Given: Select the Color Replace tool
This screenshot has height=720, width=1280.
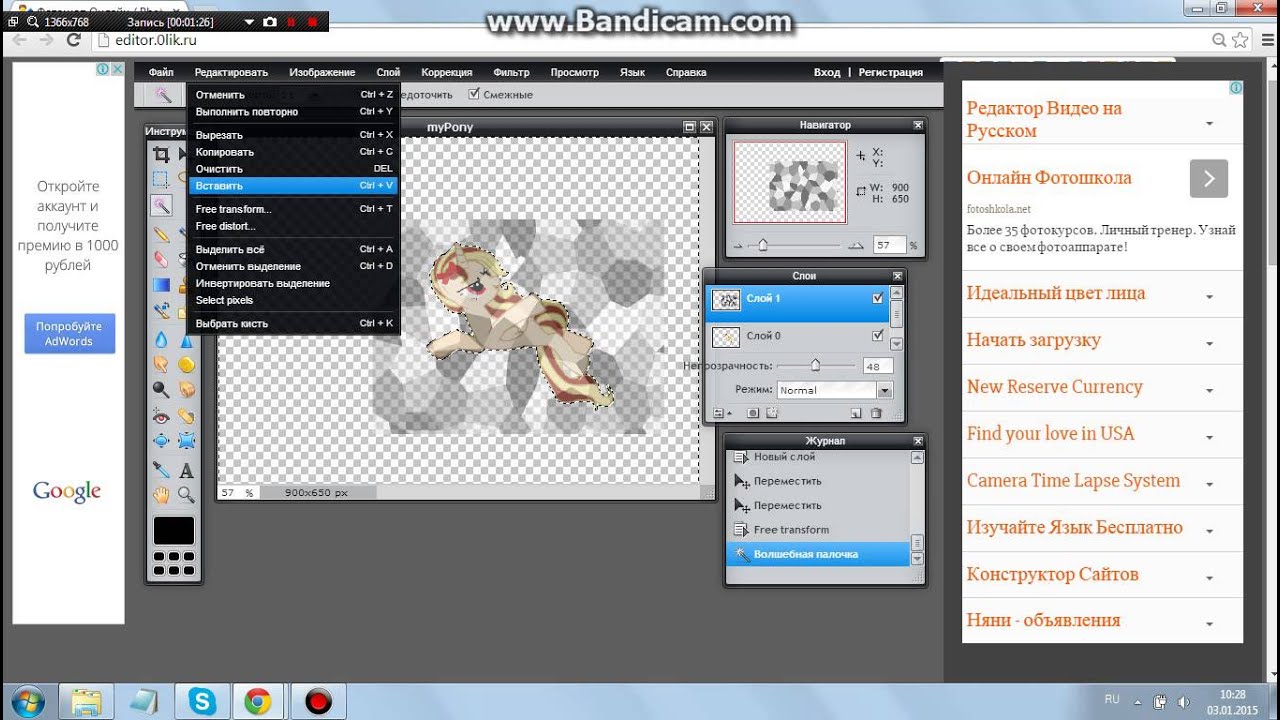Looking at the screenshot, I should point(161,311).
